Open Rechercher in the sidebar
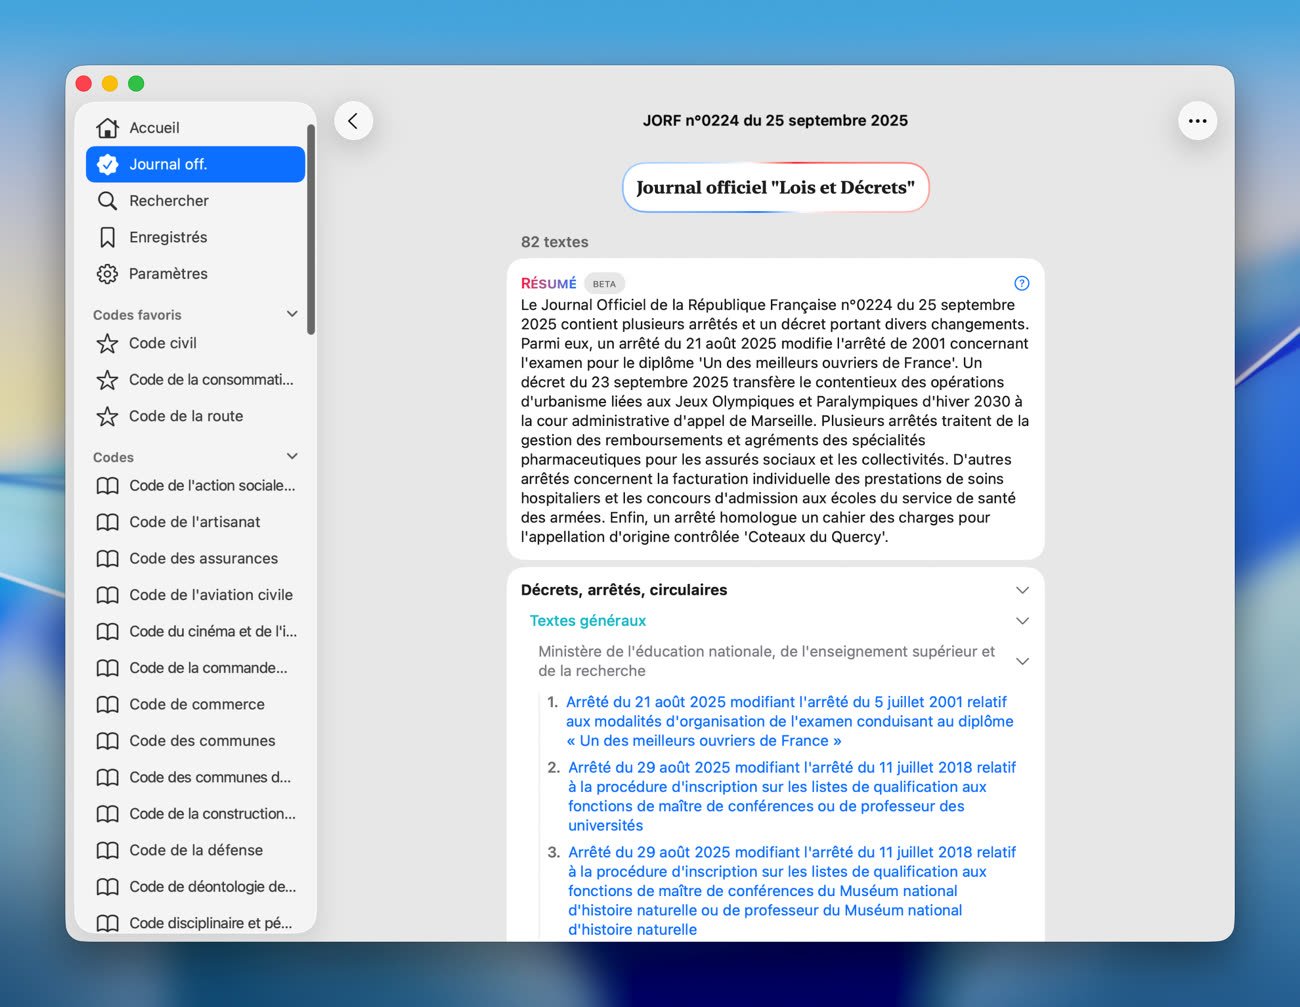 pyautogui.click(x=195, y=201)
